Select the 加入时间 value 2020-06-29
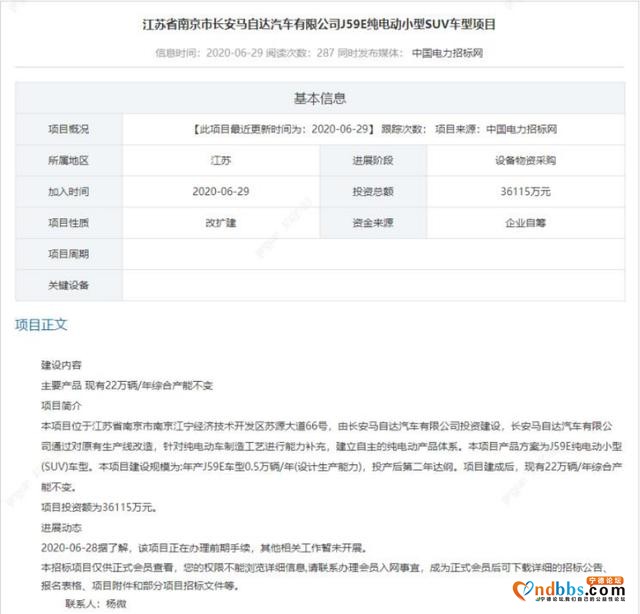Viewport: 640px width, 614px height. tap(221, 191)
